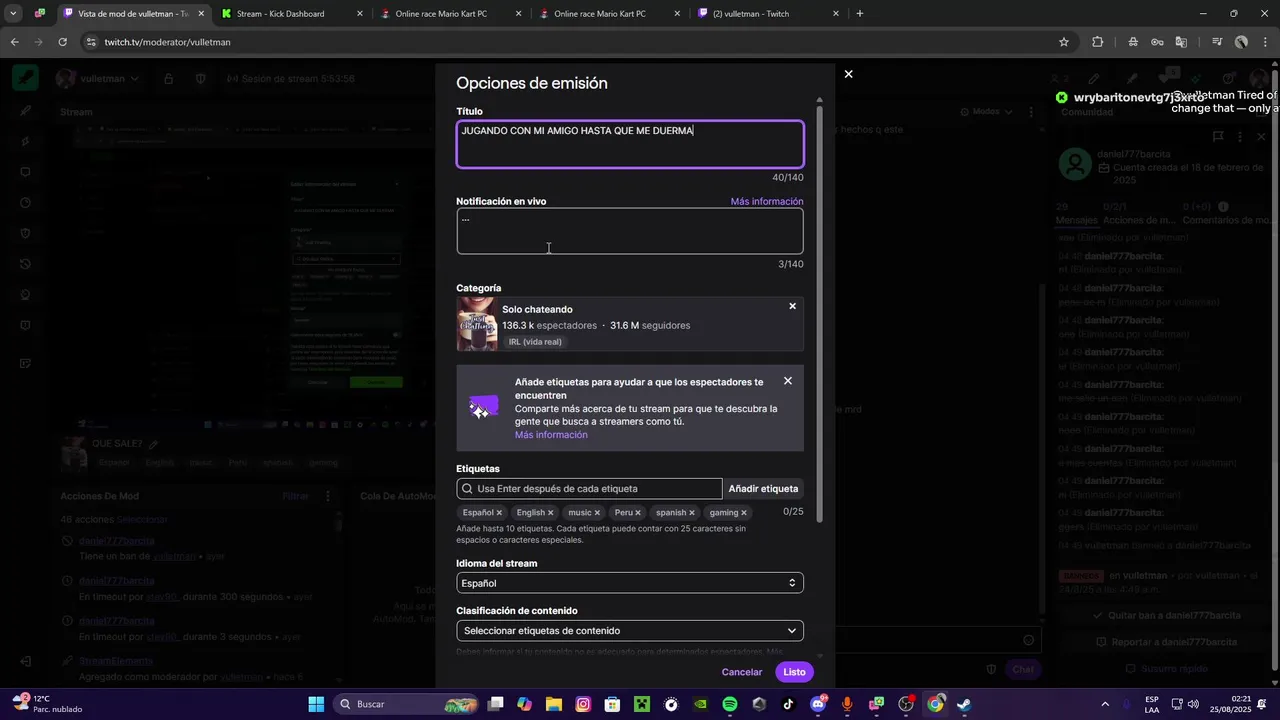Open the Windows Start menu

coord(316,704)
